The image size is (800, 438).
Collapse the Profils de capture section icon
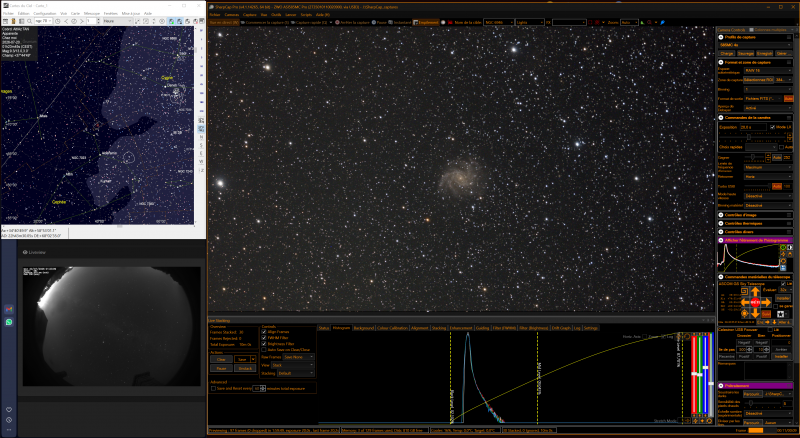[721, 37]
